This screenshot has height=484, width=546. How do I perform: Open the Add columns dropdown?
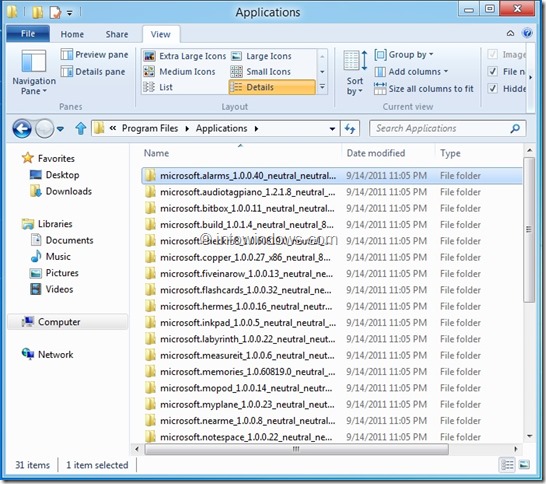[411, 72]
